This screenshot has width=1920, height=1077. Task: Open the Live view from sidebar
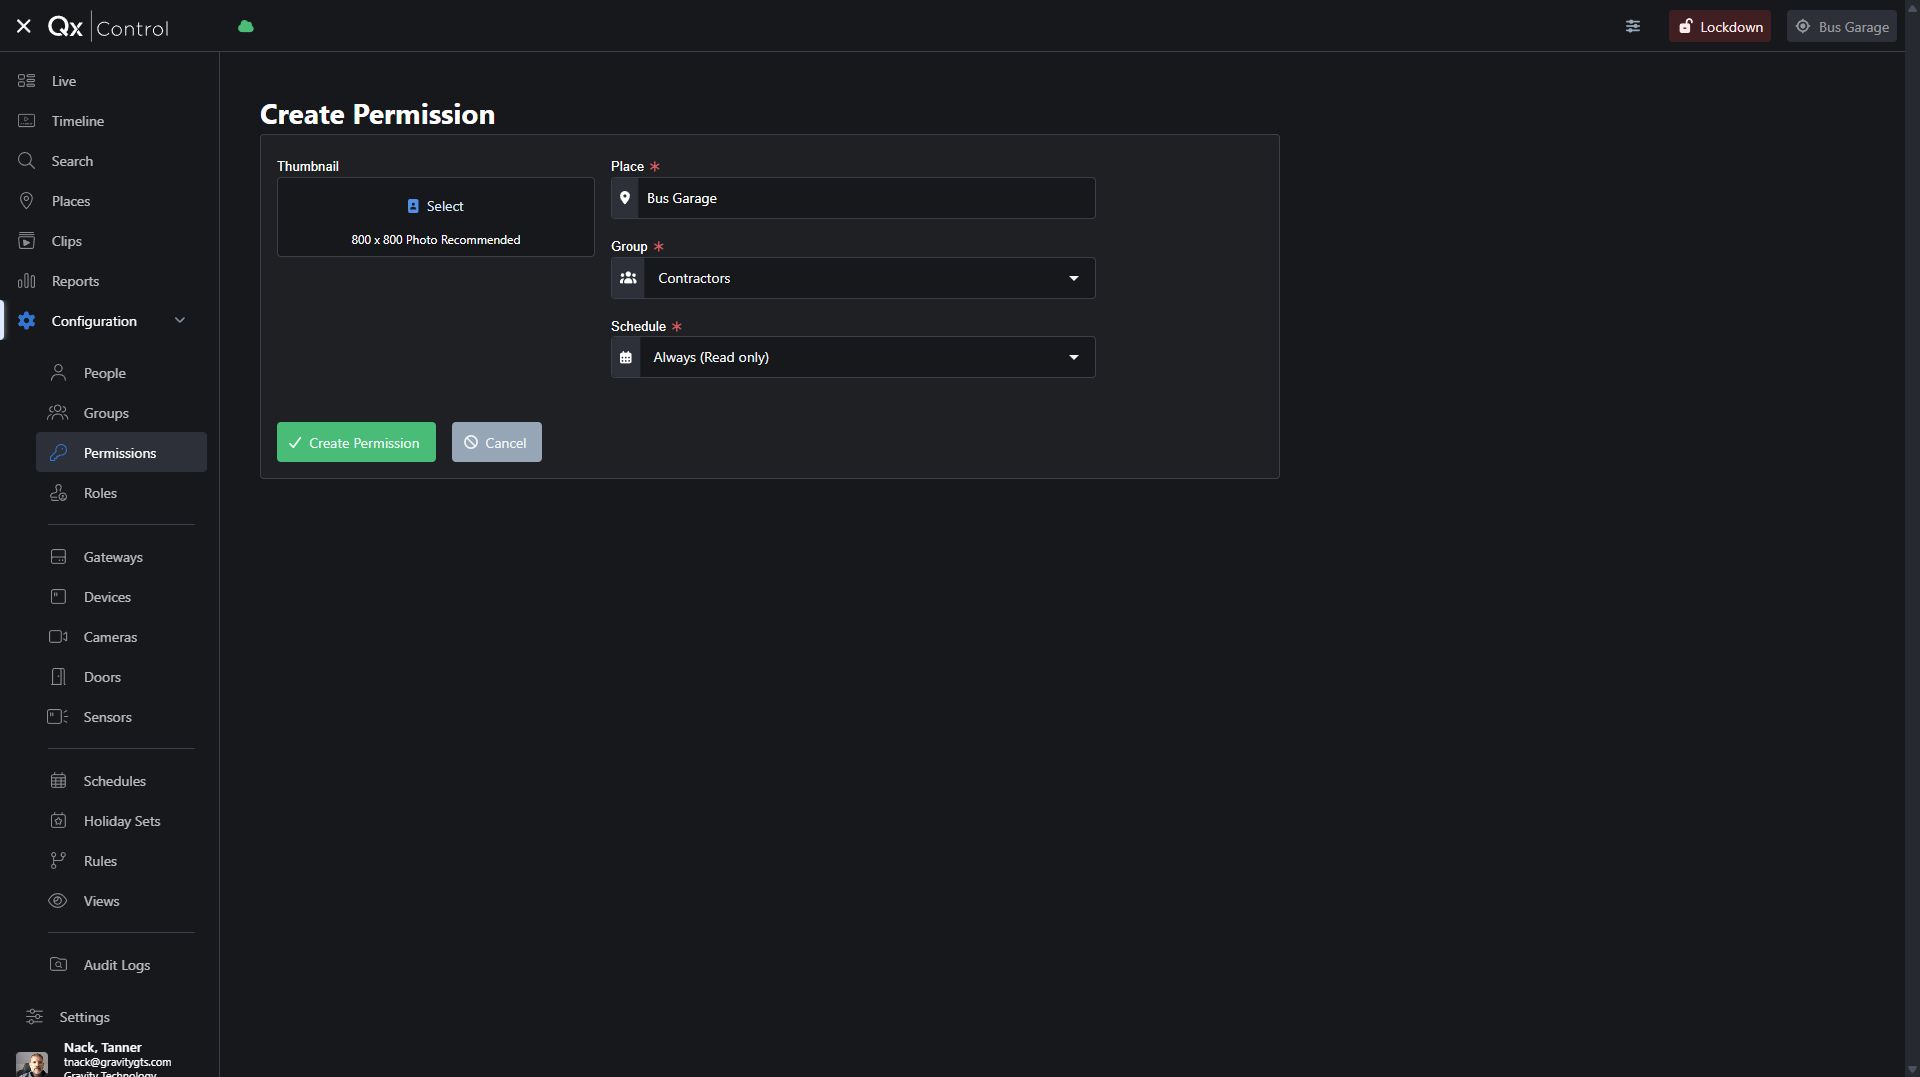64,81
